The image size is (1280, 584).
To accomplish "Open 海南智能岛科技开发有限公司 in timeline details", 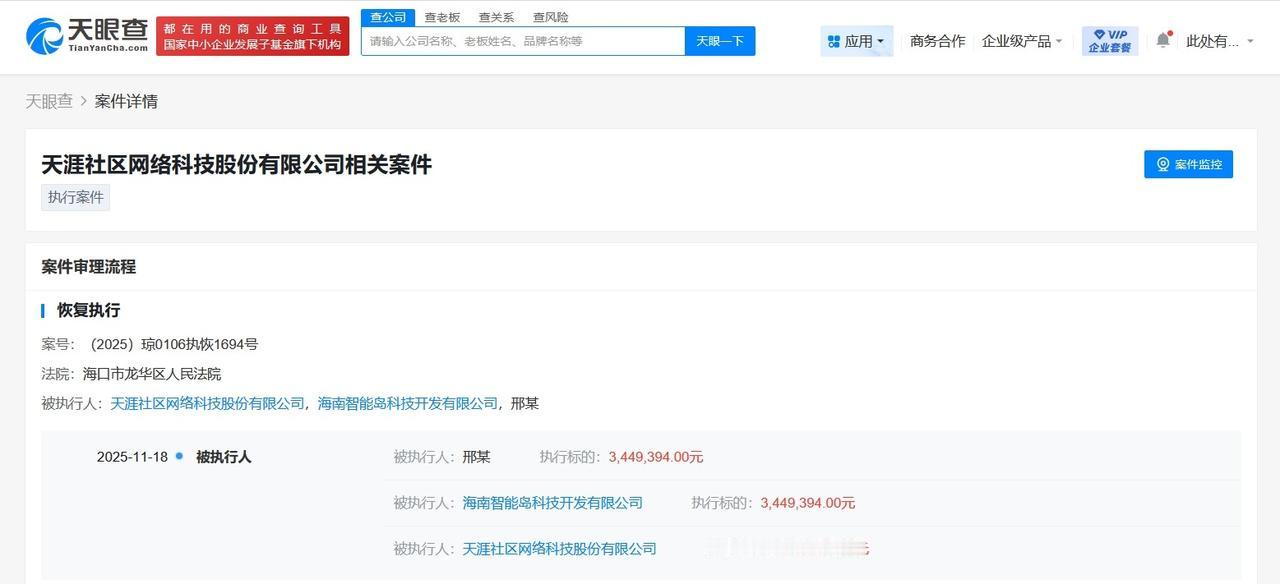I will (x=553, y=503).
